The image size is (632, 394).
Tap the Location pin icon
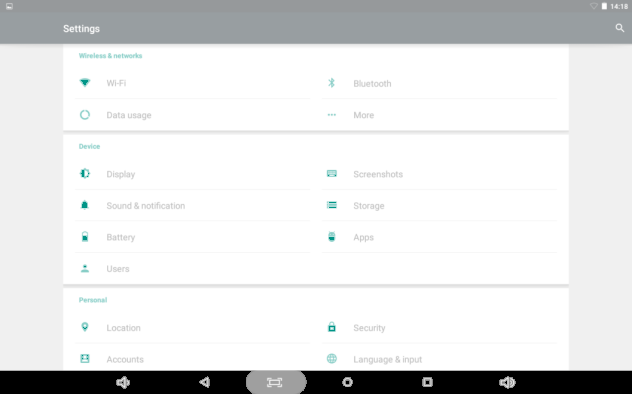point(85,327)
